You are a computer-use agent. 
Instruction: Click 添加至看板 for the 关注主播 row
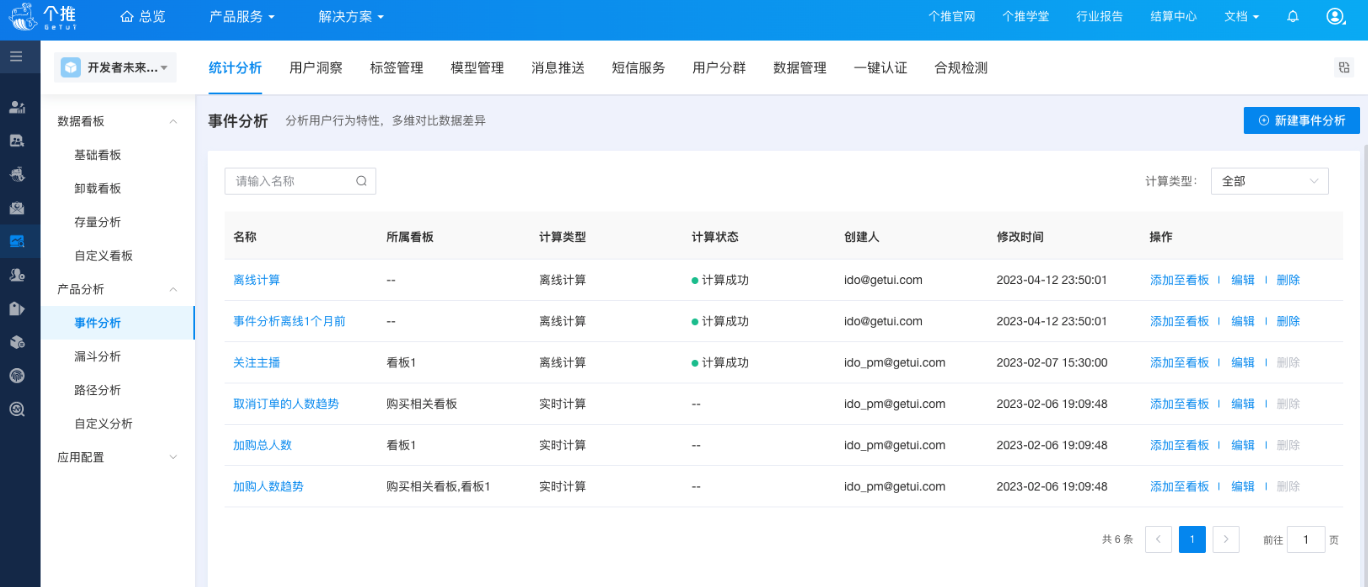point(1179,362)
